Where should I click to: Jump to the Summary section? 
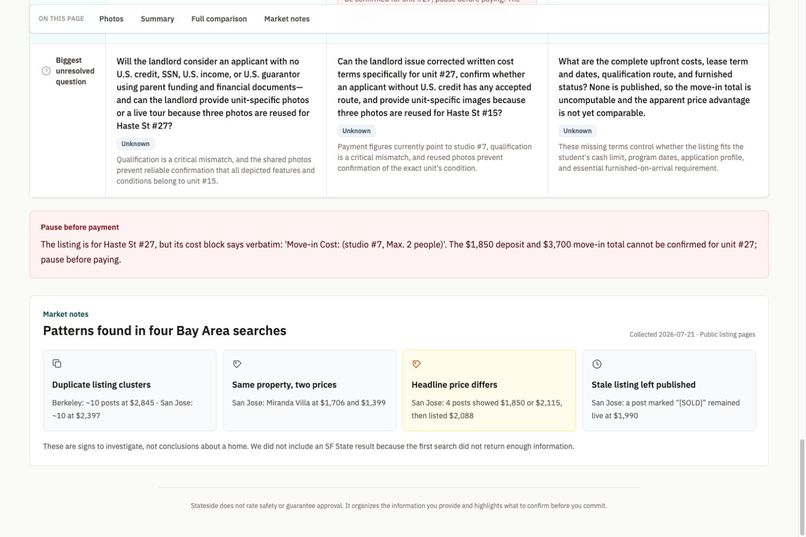pyautogui.click(x=157, y=19)
